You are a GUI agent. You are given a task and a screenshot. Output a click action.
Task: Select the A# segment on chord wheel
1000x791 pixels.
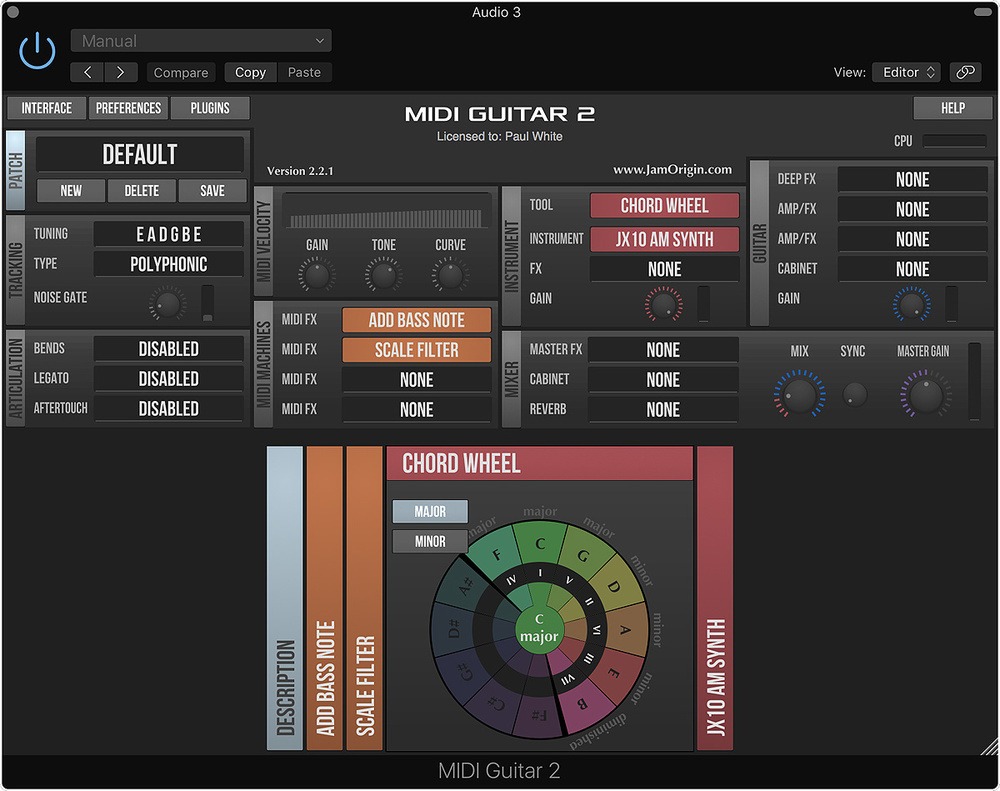coord(466,586)
